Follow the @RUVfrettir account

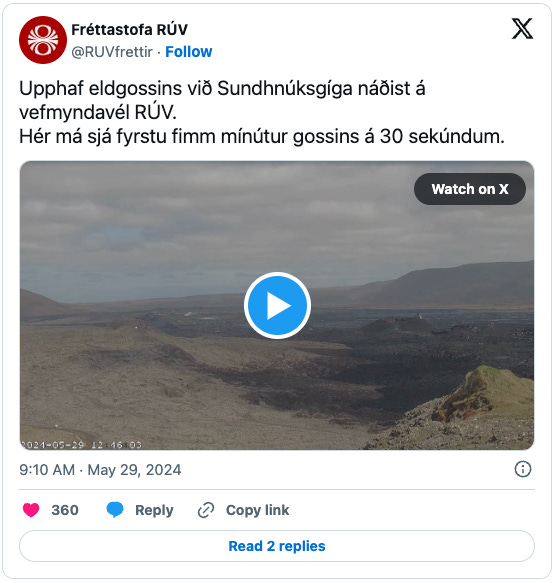189,52
